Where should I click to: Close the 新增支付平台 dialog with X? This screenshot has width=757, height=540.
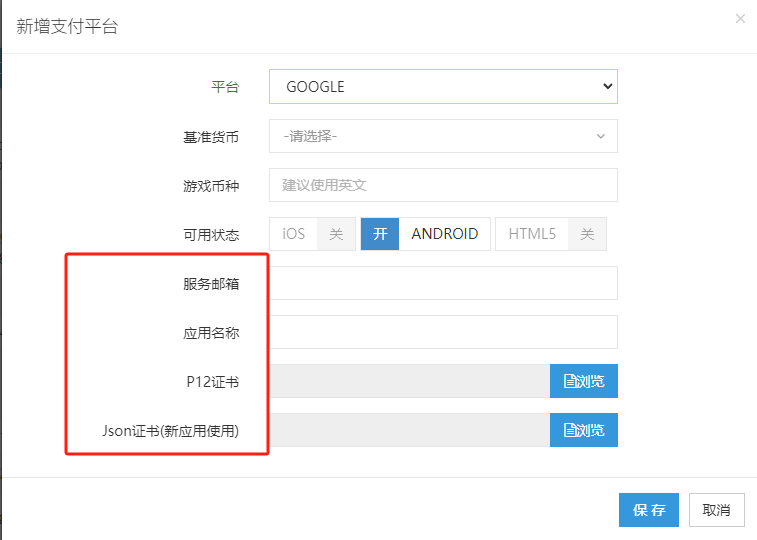[x=740, y=19]
